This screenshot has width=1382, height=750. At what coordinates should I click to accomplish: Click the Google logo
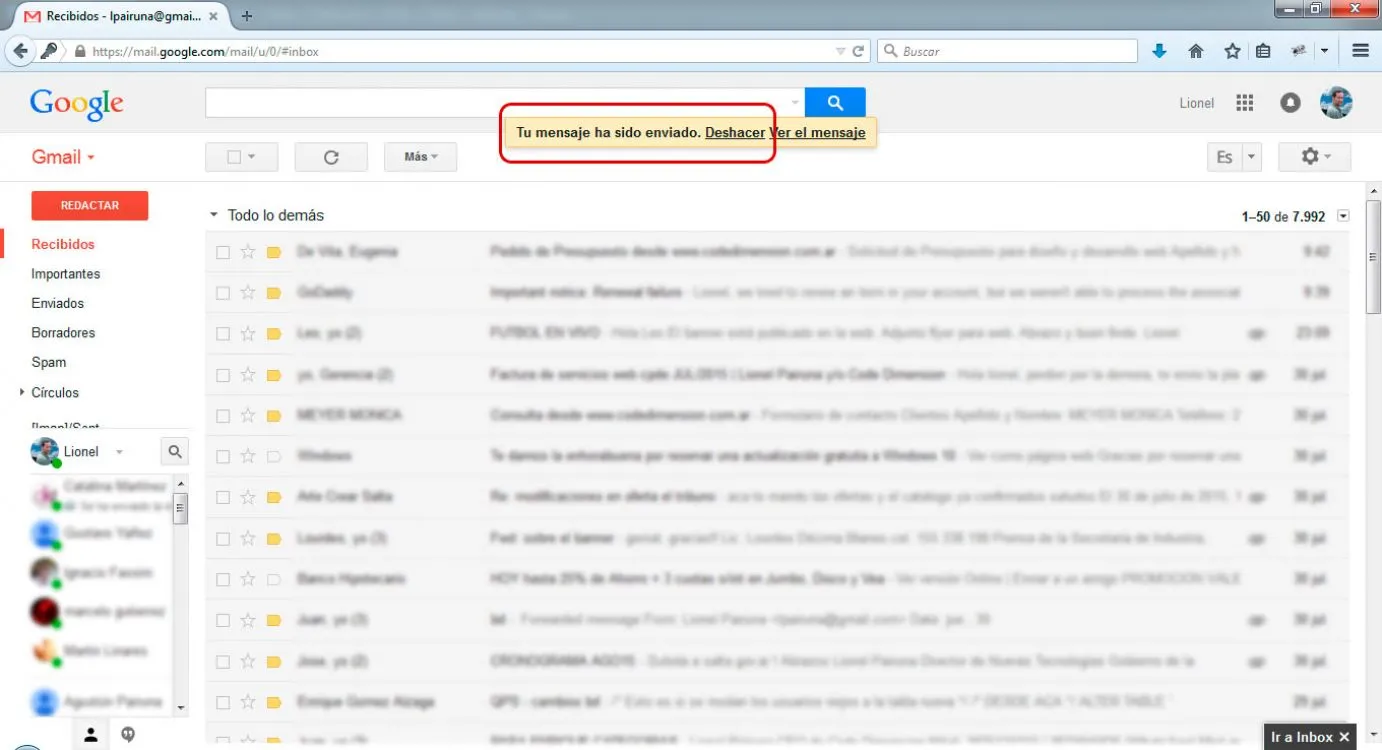[x=77, y=104]
